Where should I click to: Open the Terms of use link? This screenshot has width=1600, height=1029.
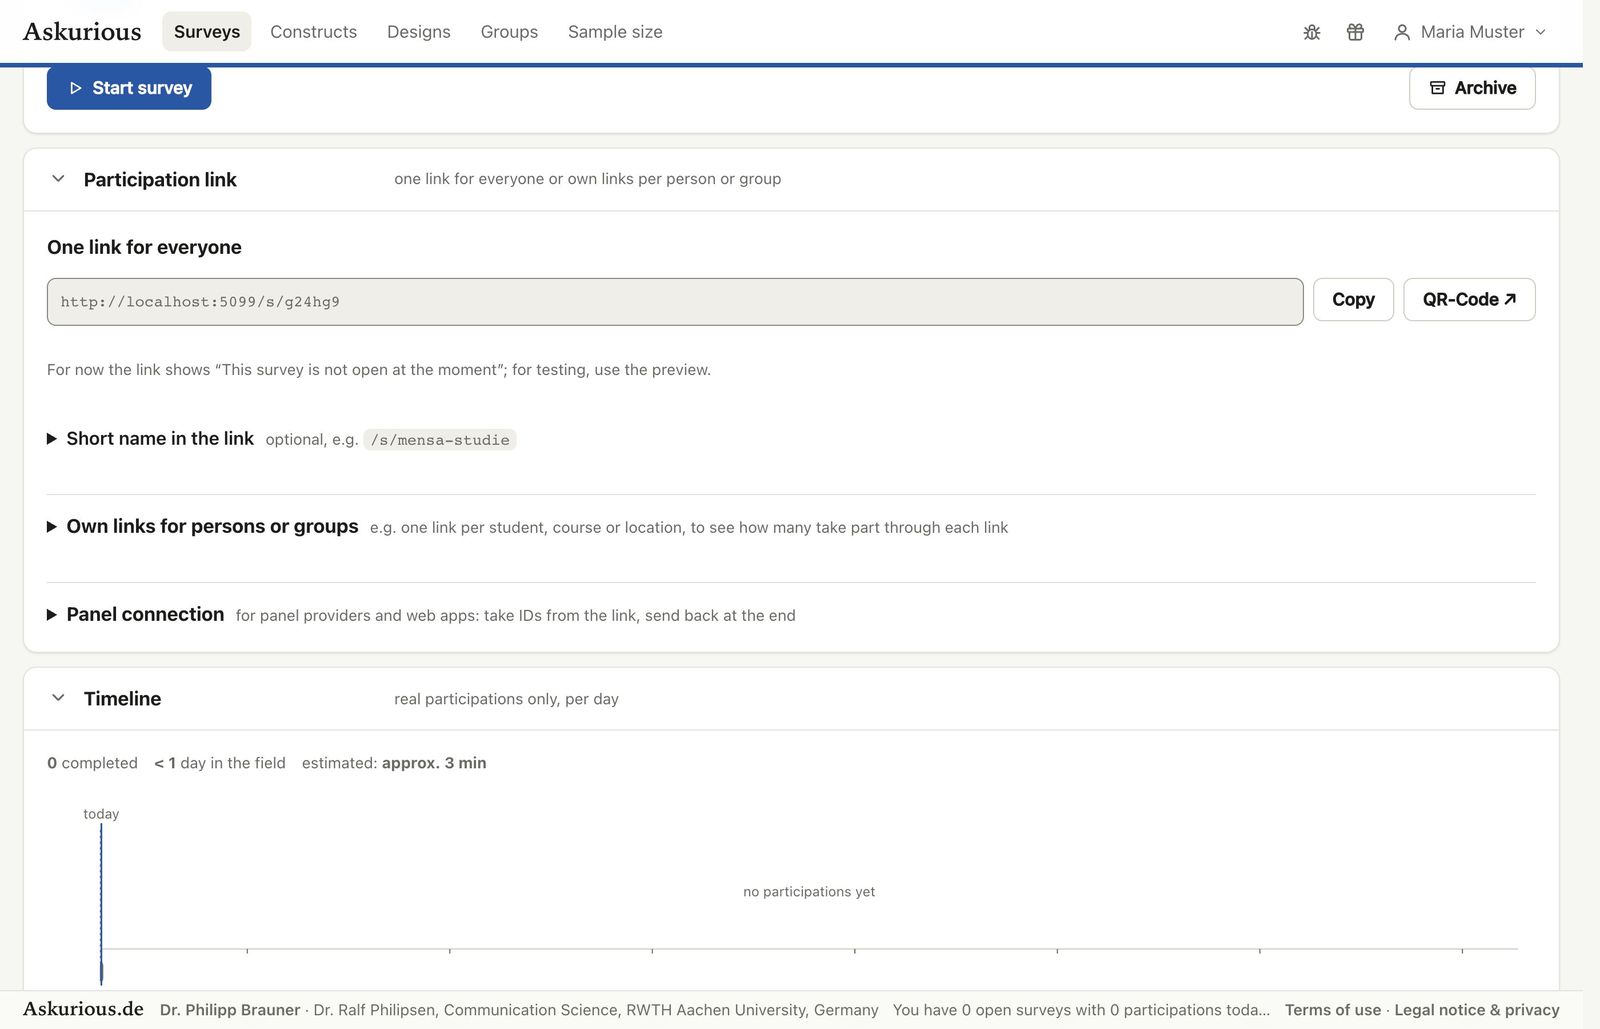tap(1333, 1010)
